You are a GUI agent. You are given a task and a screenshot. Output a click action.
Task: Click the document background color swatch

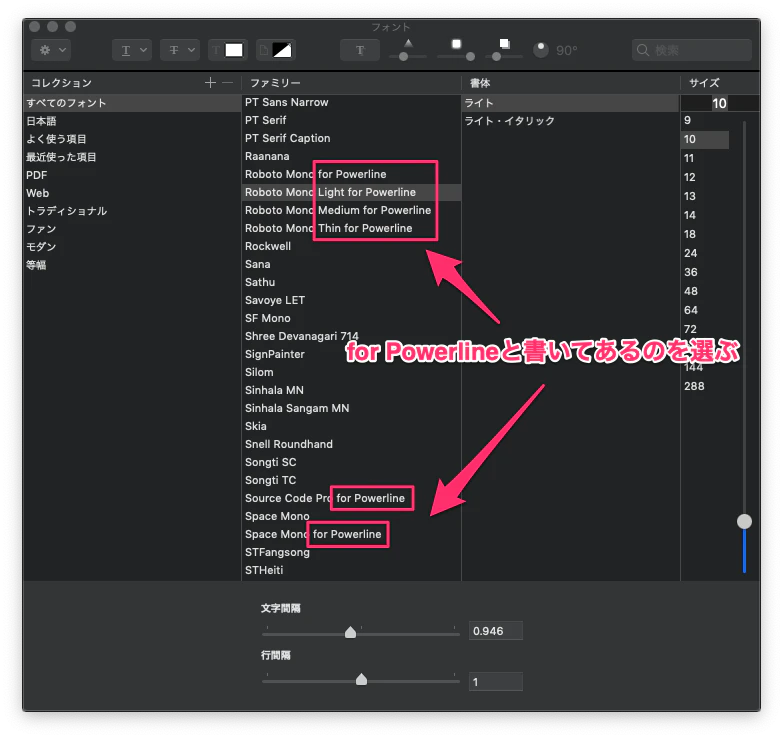coord(282,50)
